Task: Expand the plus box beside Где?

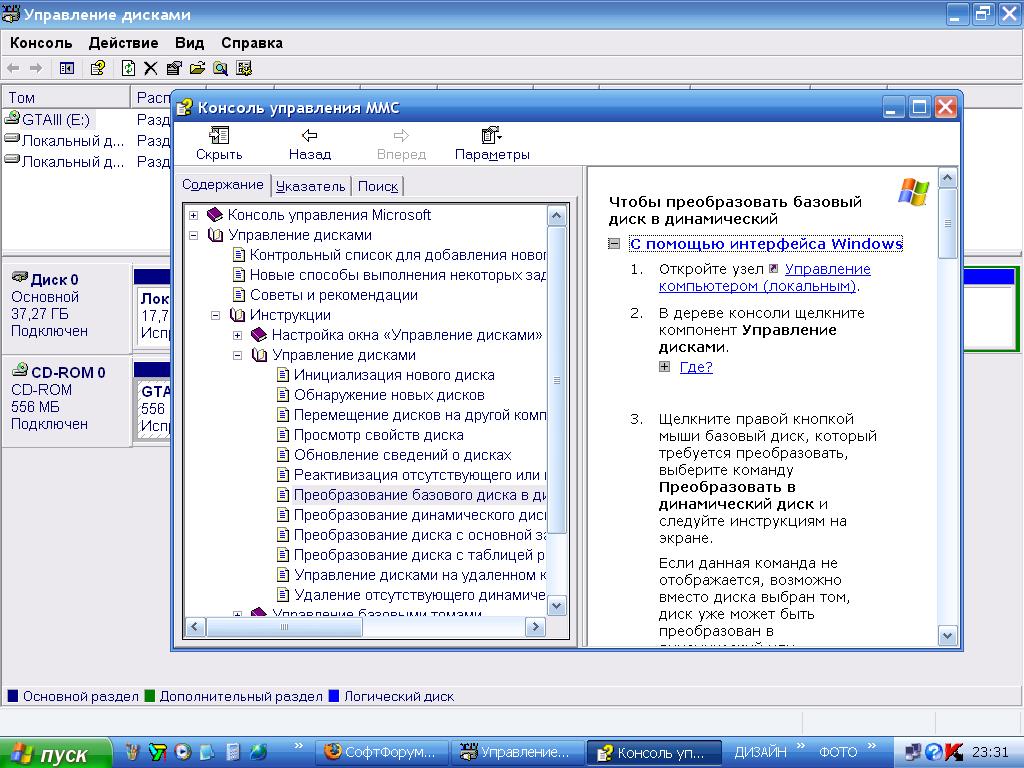Action: (664, 366)
